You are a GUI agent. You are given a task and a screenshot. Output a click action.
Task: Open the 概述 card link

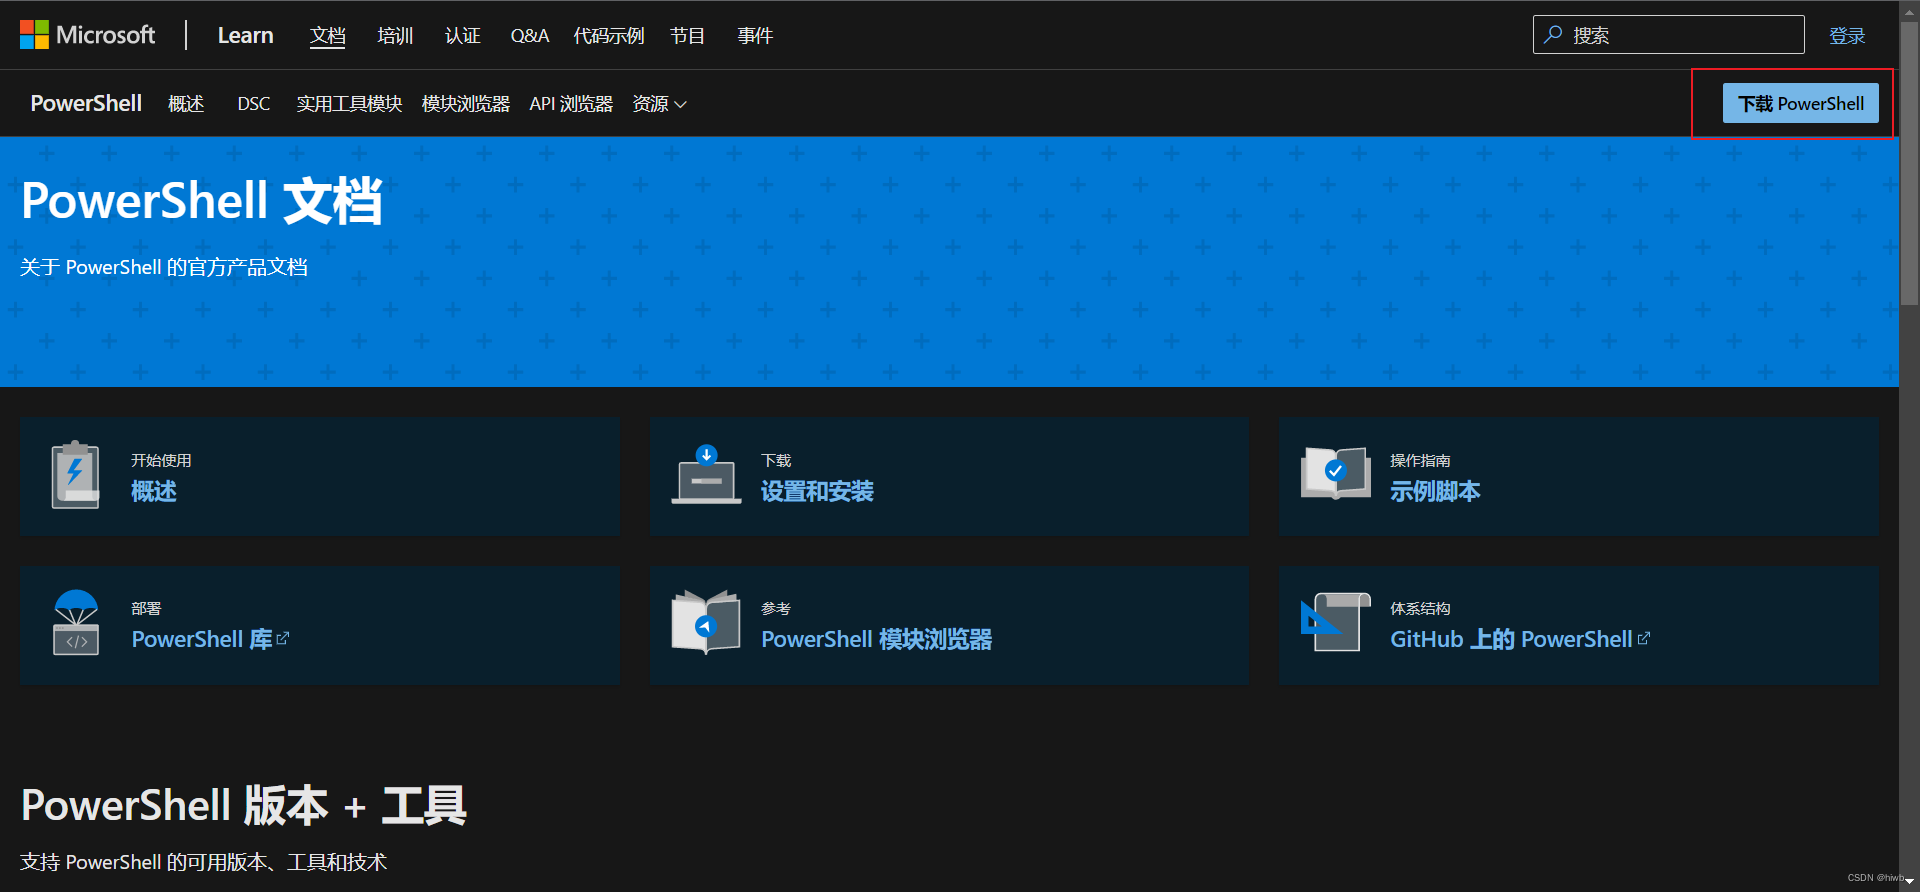[x=154, y=491]
